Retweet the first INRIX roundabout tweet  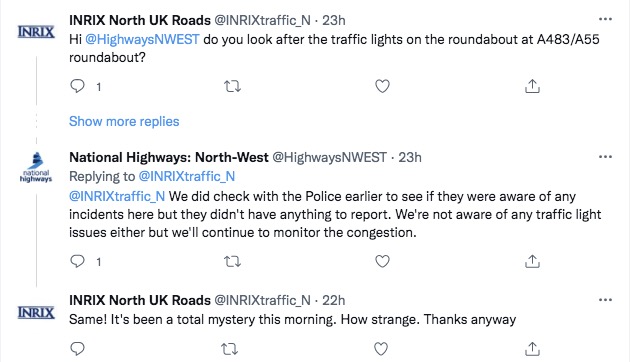click(x=232, y=86)
